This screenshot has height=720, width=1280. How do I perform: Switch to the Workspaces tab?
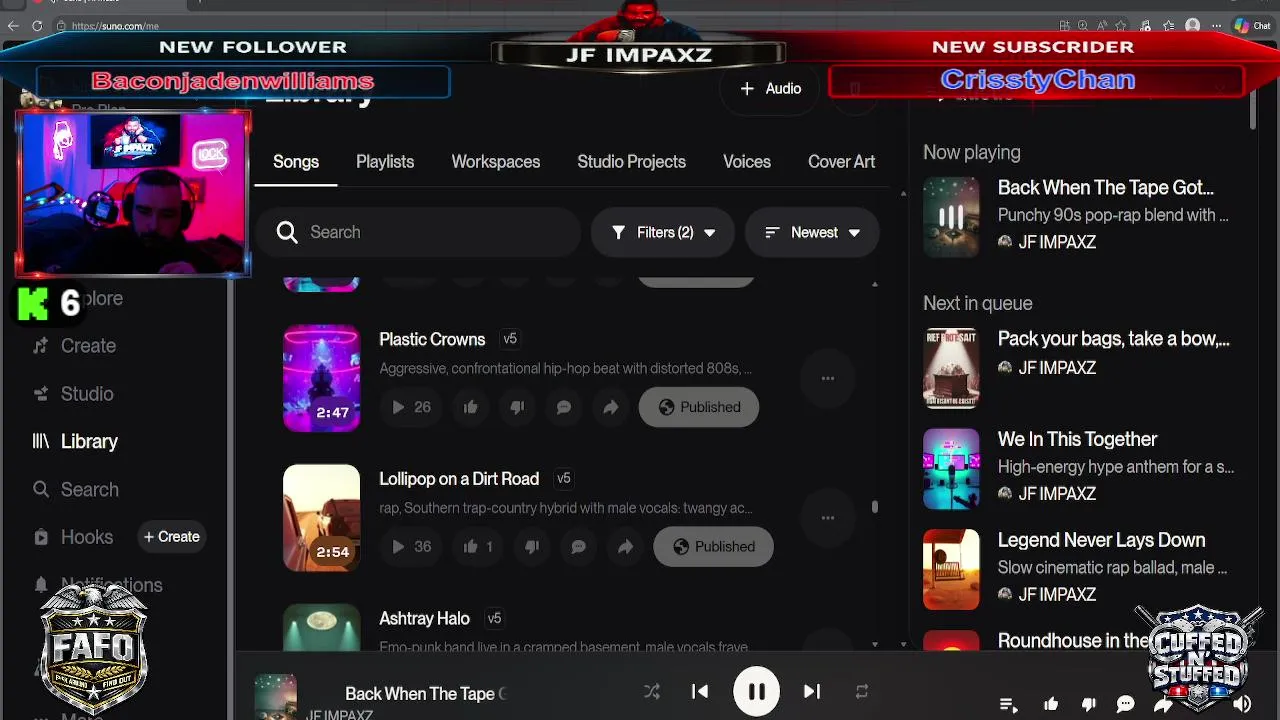[x=496, y=162]
